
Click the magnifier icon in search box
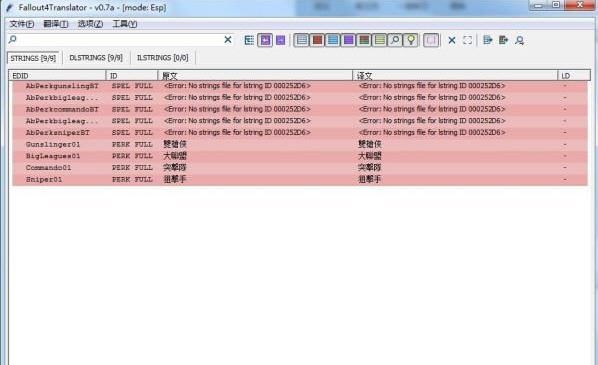tap(13, 39)
